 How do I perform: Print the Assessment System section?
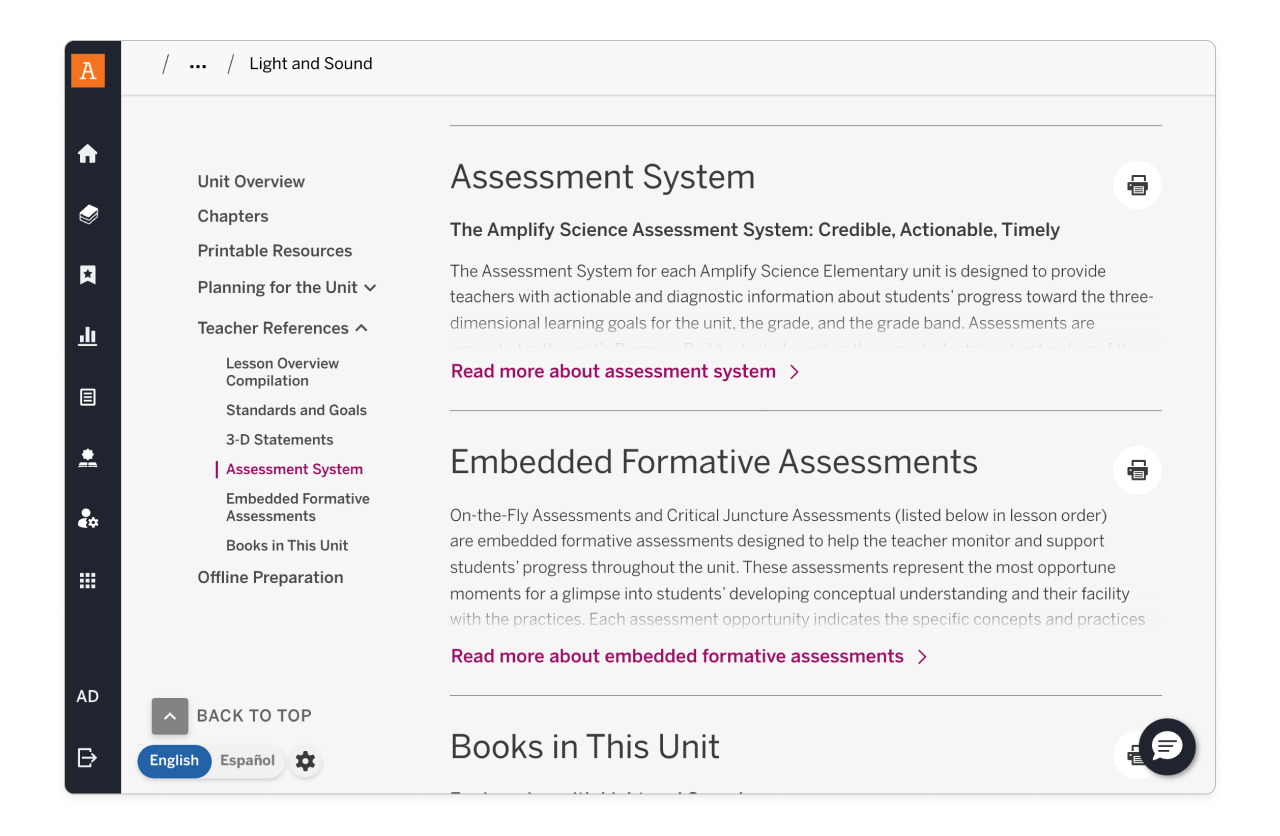[x=1137, y=185]
